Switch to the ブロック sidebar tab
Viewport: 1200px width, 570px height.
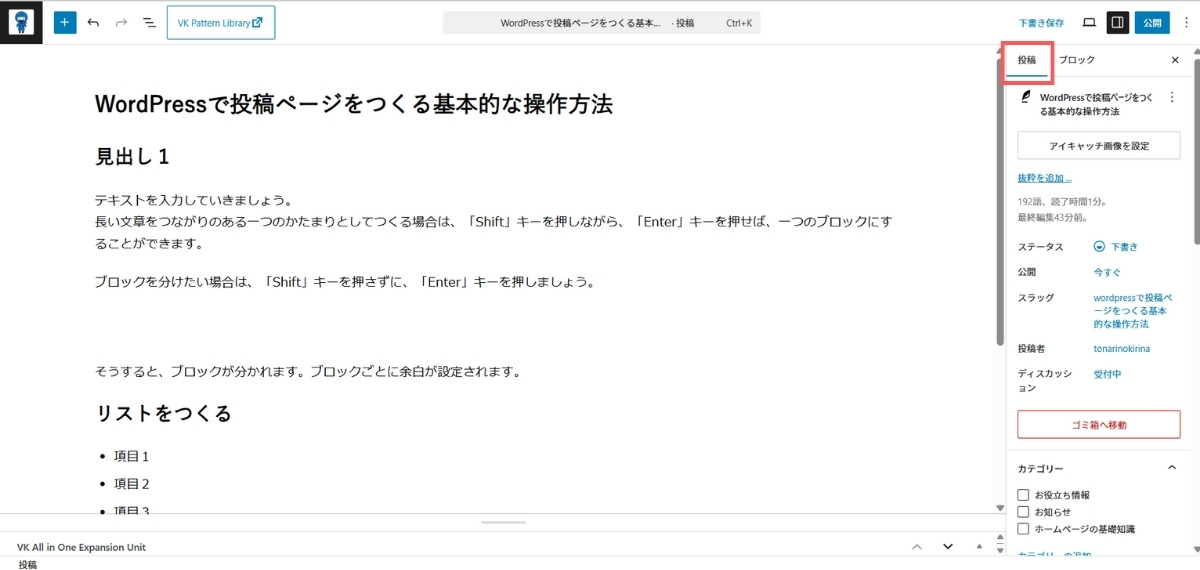[x=1077, y=60]
